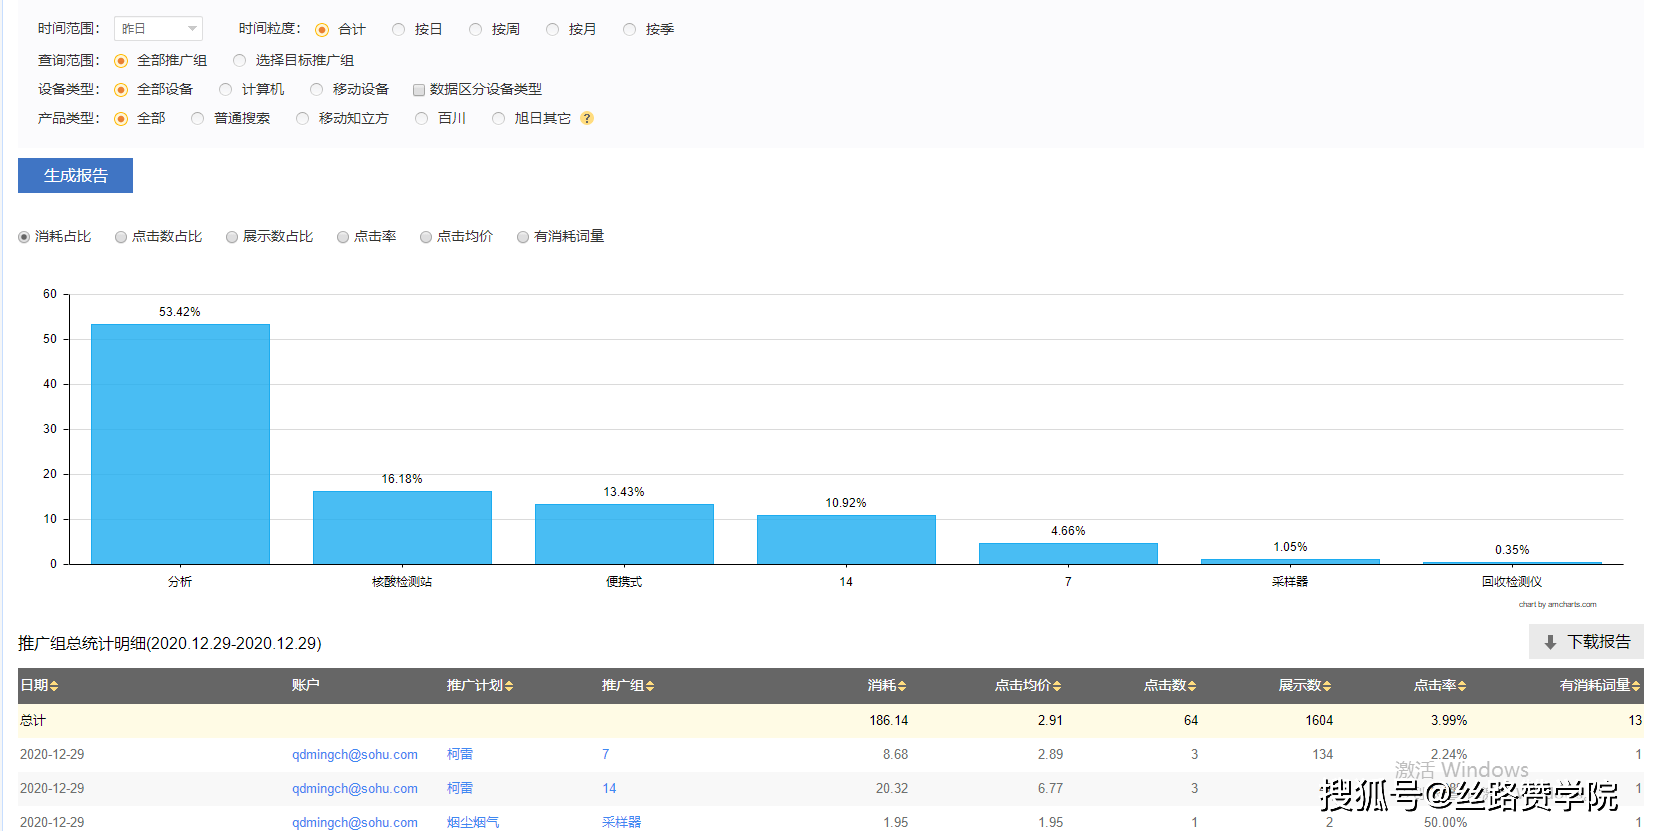Sort table by 推广计划 arrows
The height and width of the screenshot is (831, 1659).
(x=509, y=686)
